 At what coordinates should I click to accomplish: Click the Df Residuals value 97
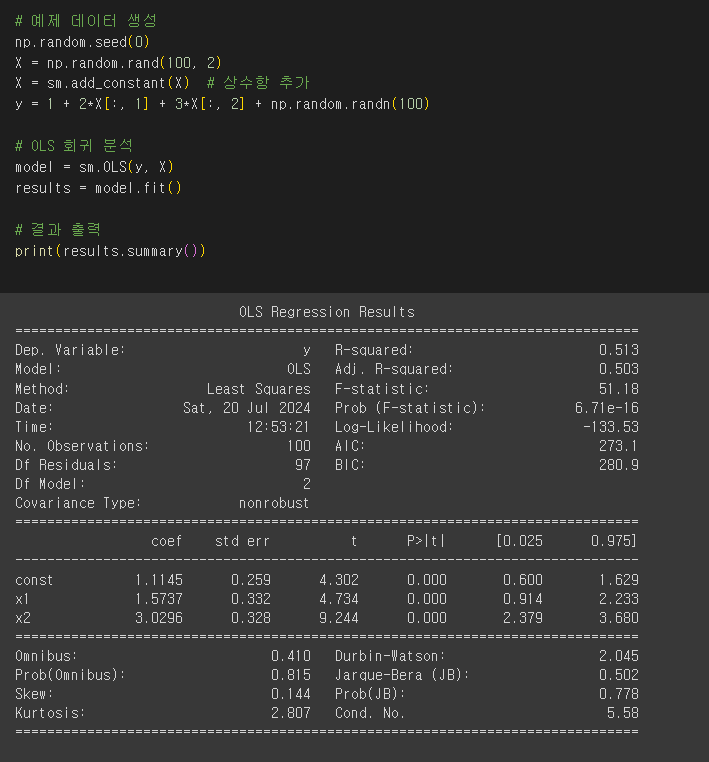coord(303,465)
